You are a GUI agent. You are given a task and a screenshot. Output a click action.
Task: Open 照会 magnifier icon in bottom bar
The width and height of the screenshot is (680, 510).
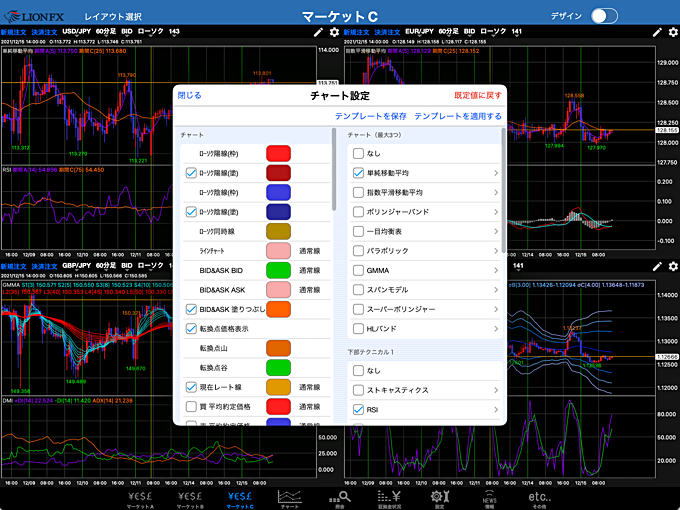[x=340, y=499]
